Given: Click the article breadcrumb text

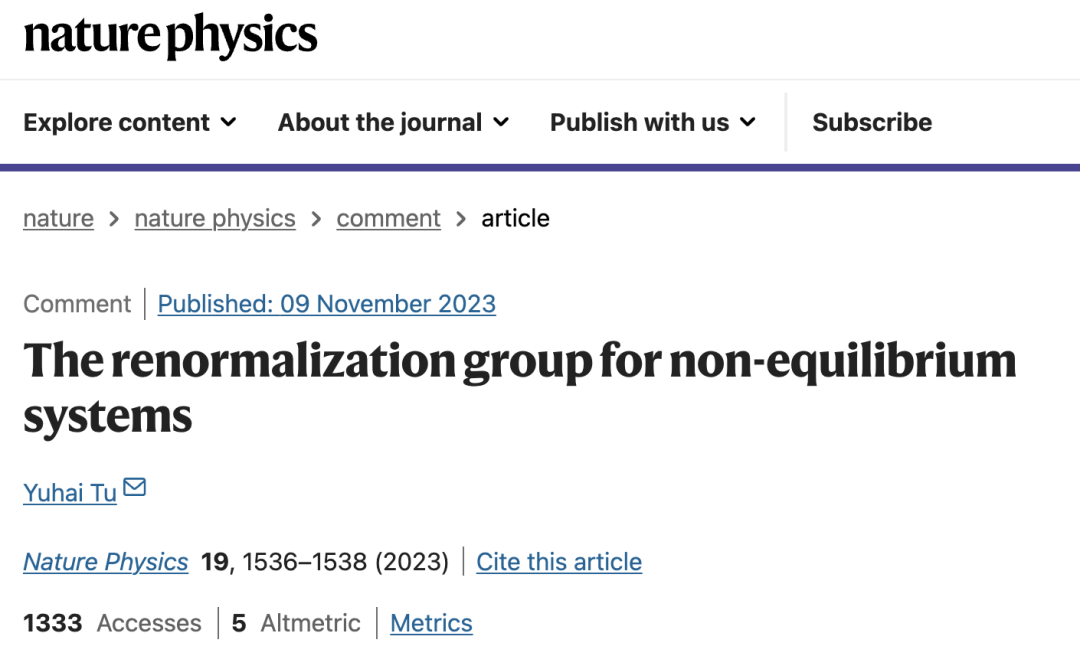Looking at the screenshot, I should coord(515,218).
